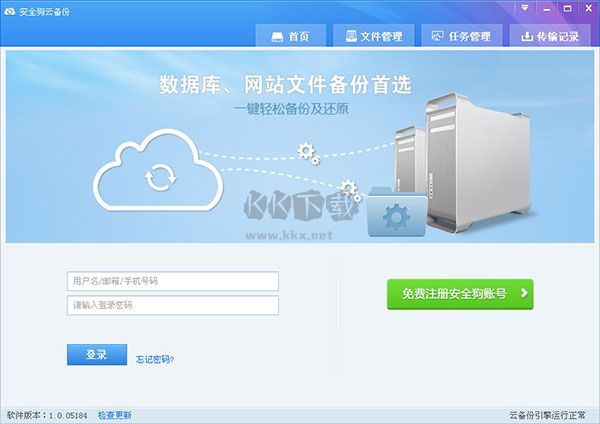
Task: Click the green 免费注册安全狗账号 button
Action: coord(460,294)
